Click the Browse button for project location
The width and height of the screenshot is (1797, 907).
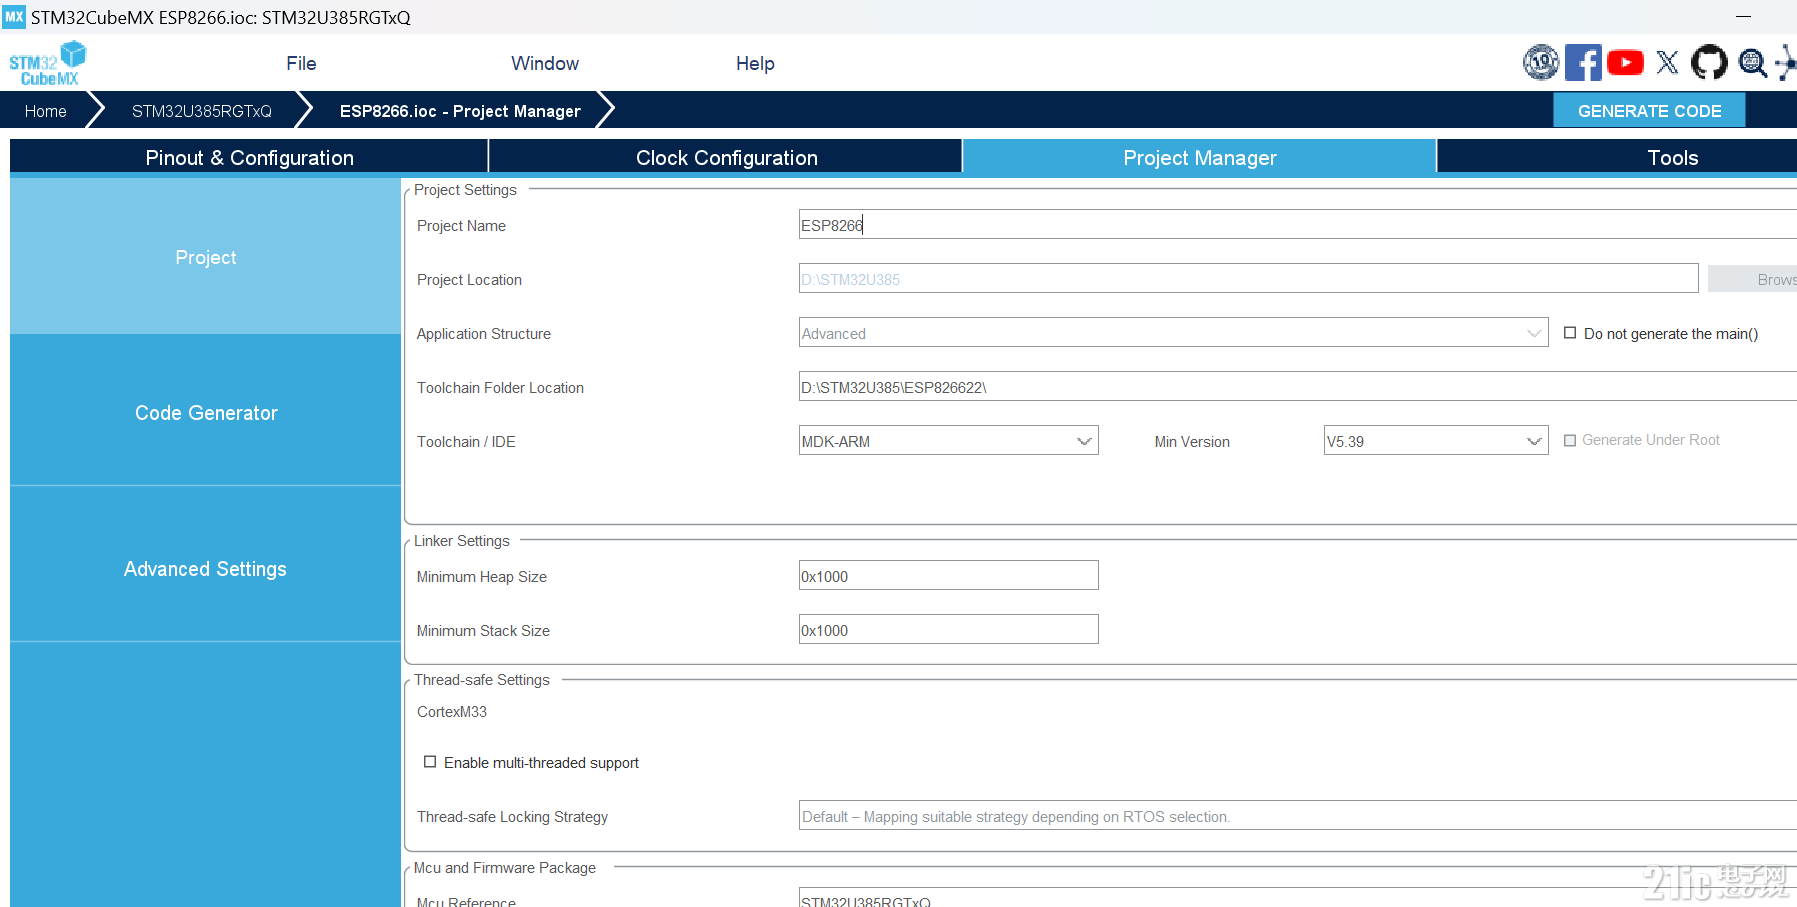(x=1752, y=279)
